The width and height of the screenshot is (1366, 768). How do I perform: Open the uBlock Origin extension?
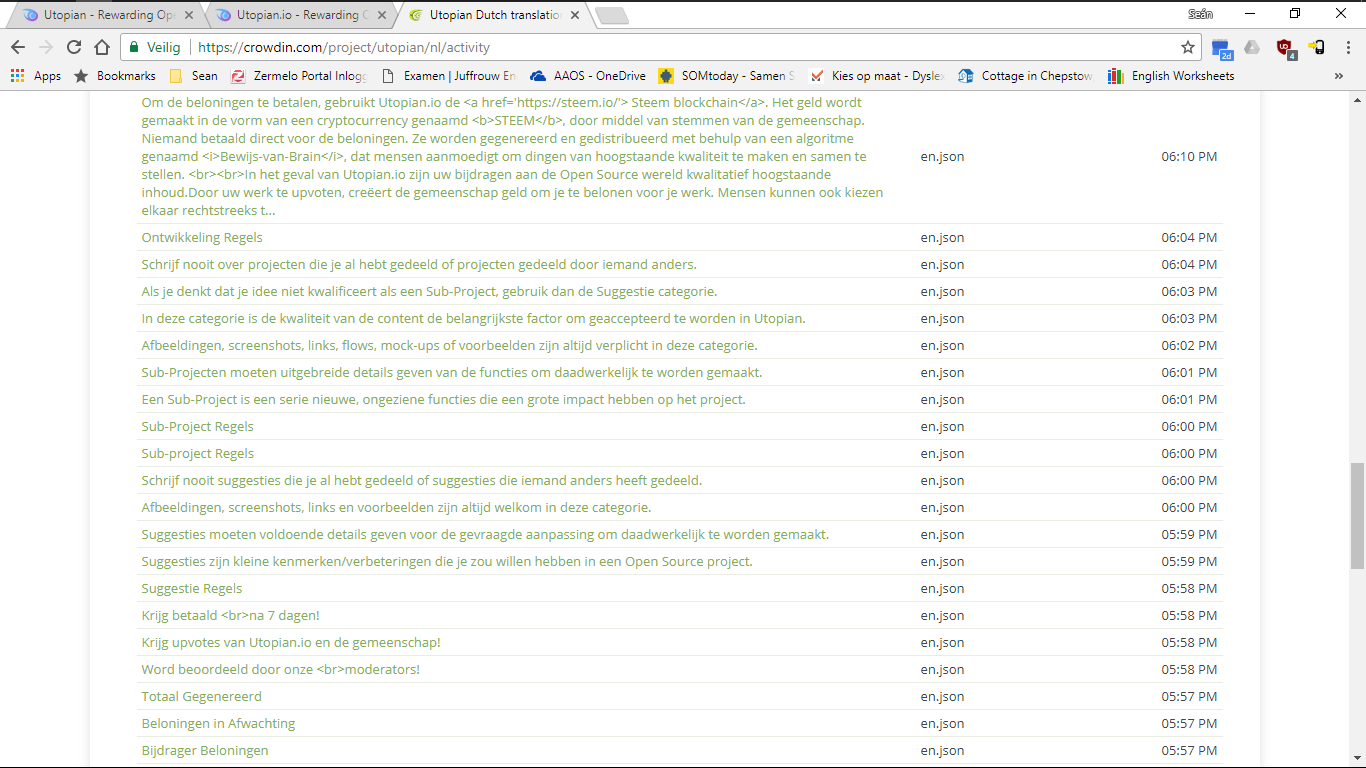(x=1285, y=48)
